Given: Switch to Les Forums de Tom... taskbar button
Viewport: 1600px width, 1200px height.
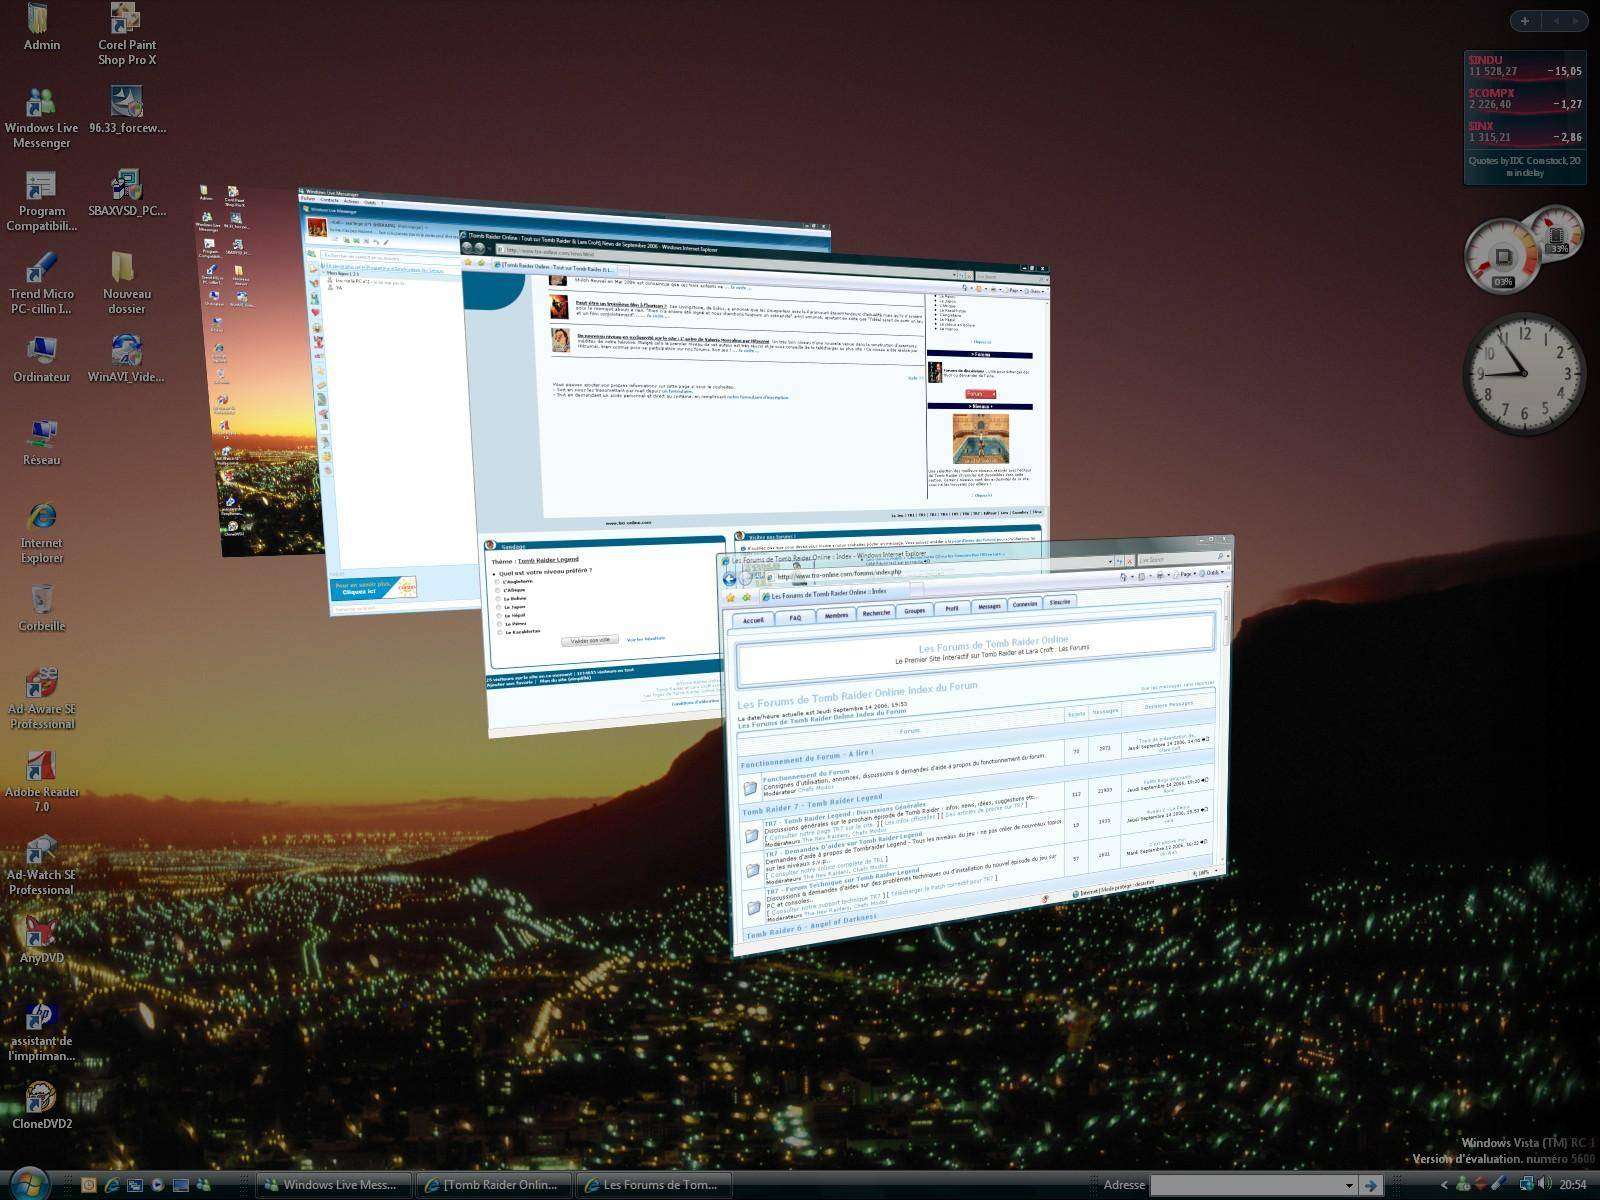Looking at the screenshot, I should tap(654, 1185).
